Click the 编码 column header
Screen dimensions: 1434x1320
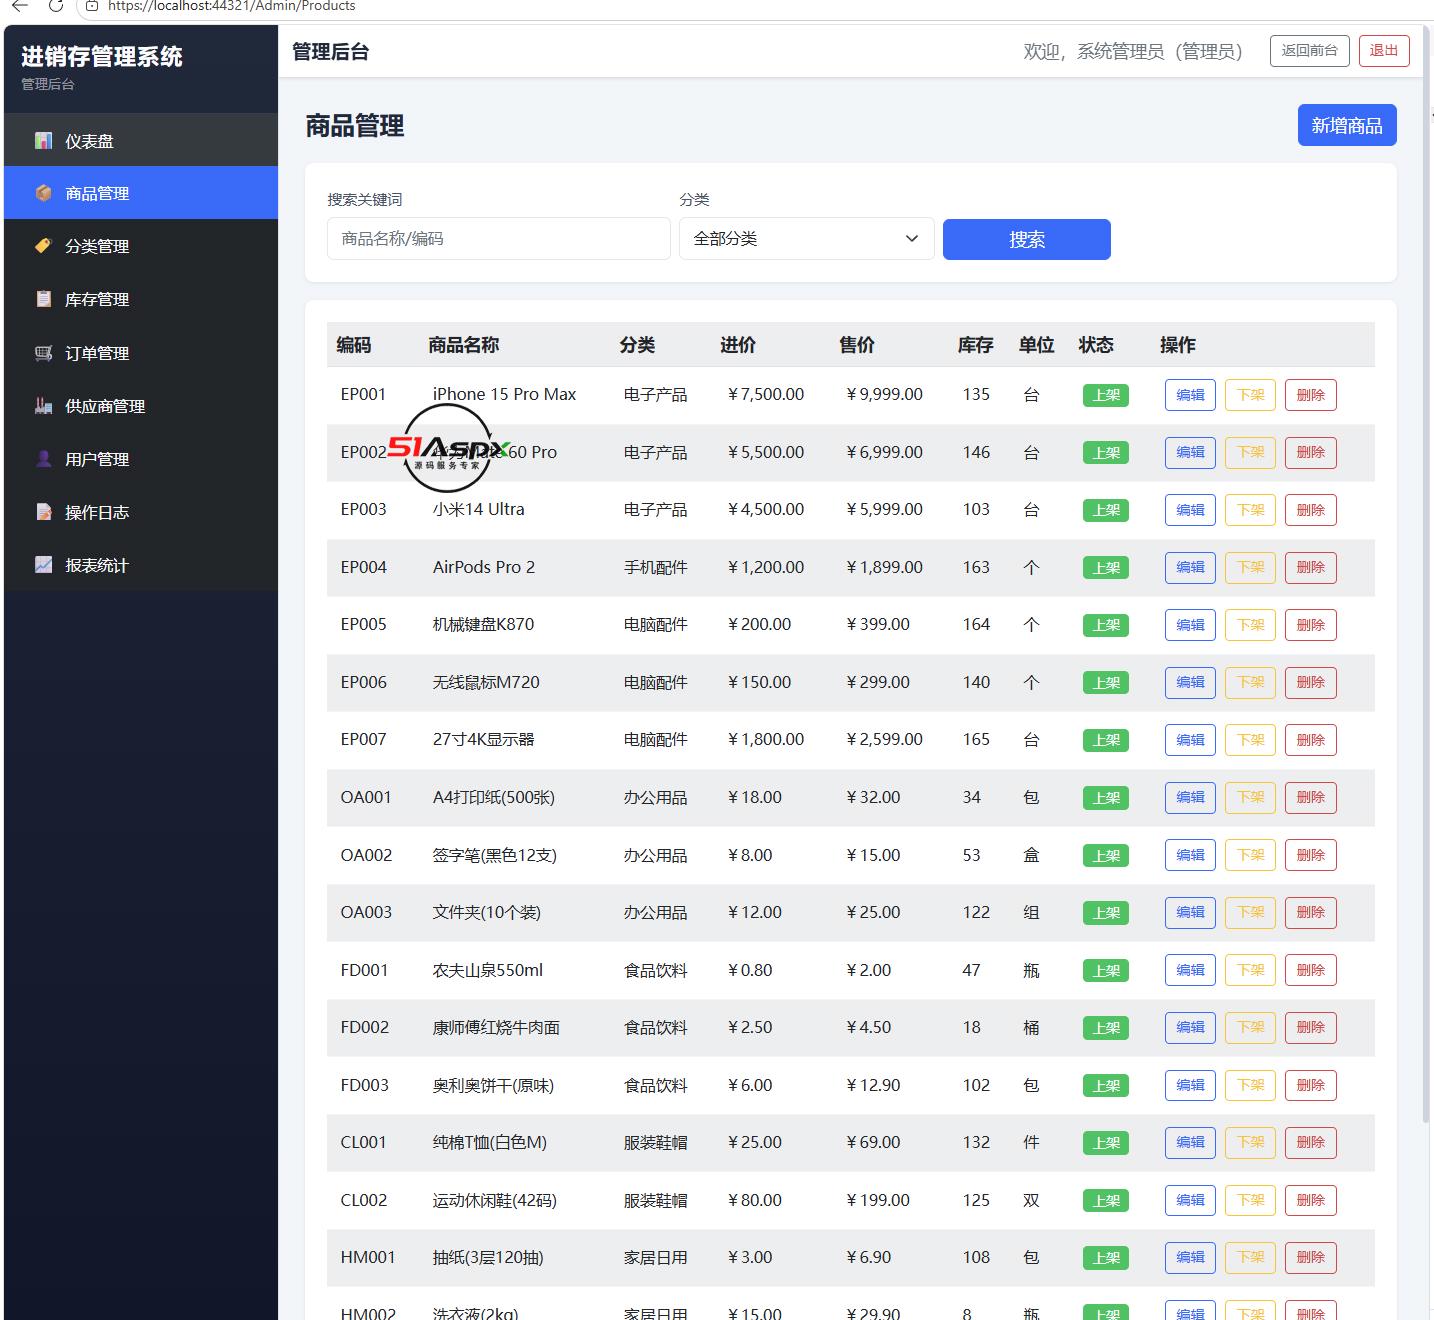click(x=354, y=345)
